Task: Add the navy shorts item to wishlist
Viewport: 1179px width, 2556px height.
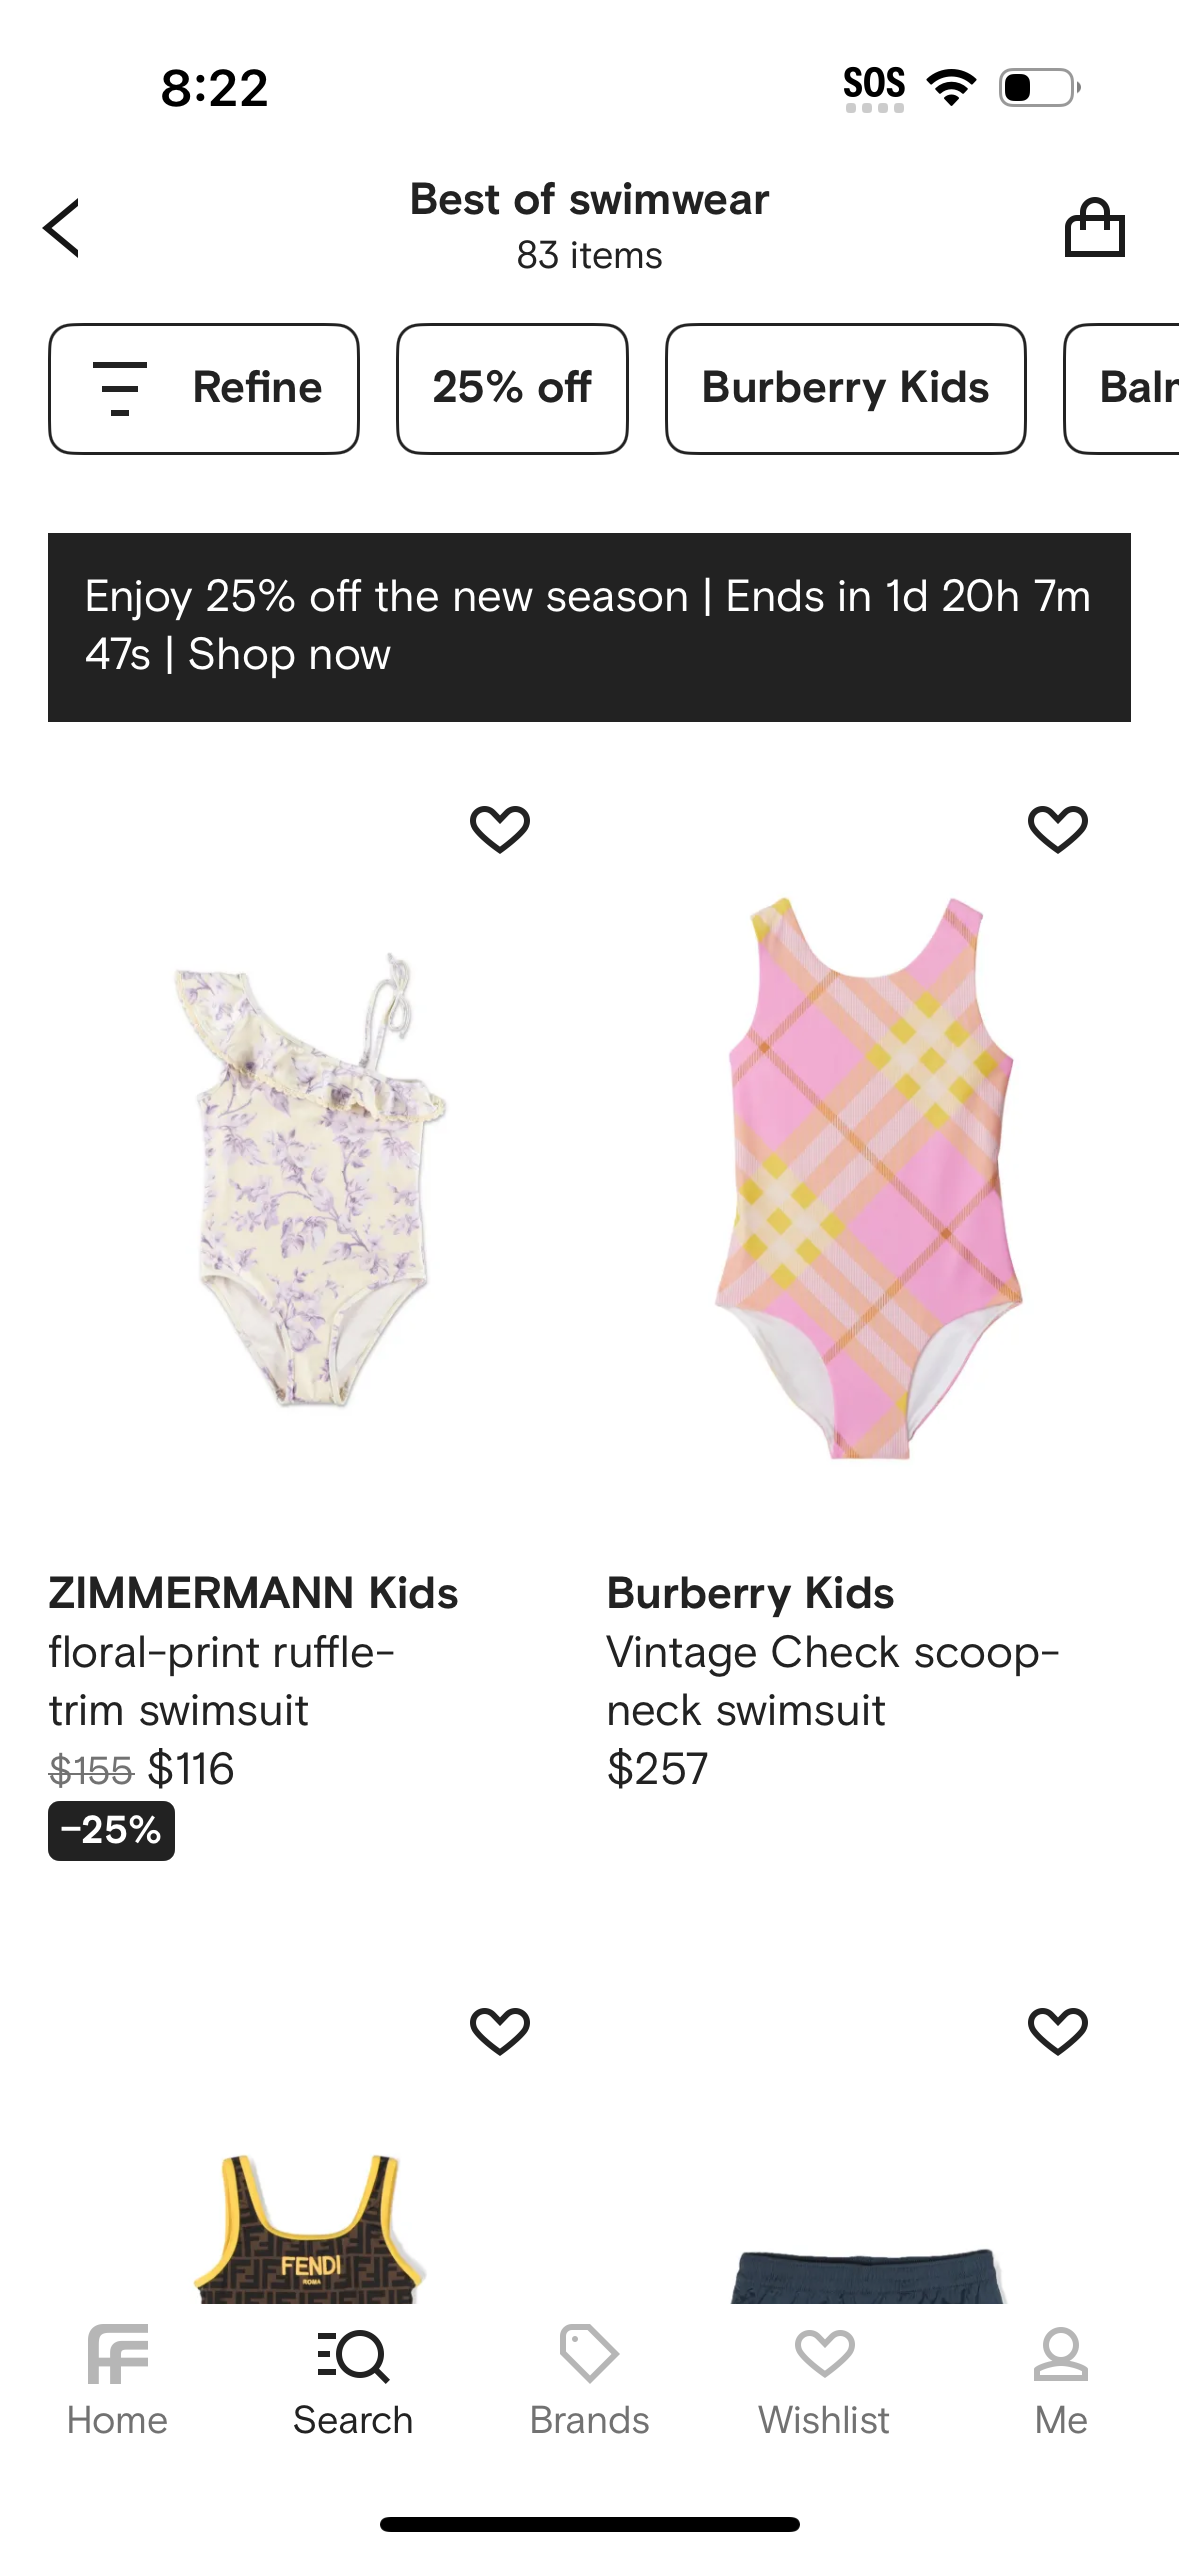Action: [1057, 2031]
